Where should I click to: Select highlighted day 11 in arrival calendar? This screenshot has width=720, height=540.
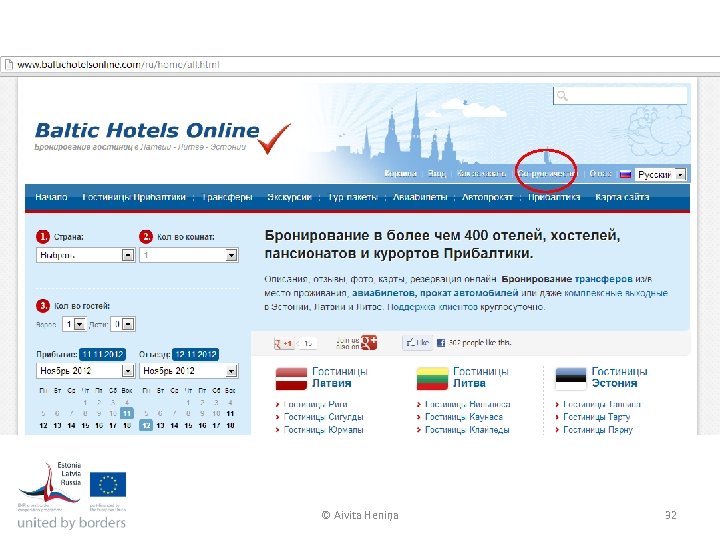point(127,413)
